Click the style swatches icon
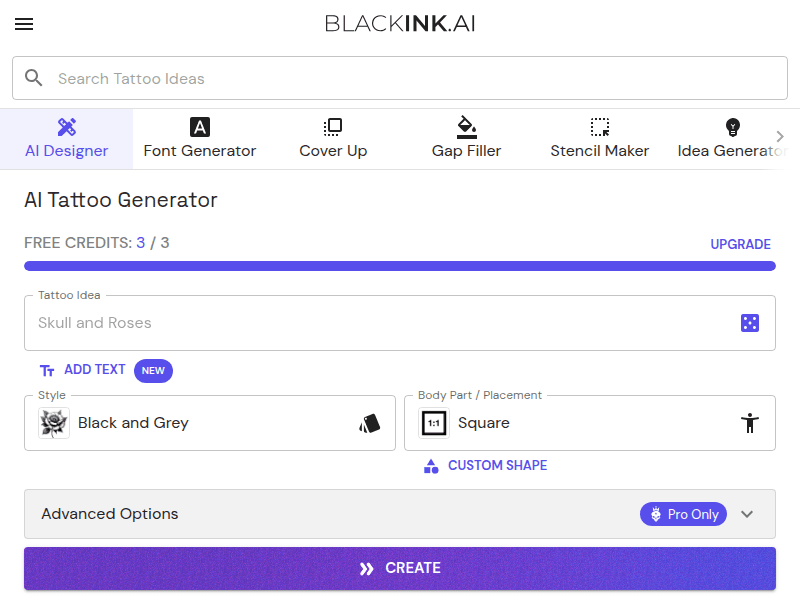 370,423
